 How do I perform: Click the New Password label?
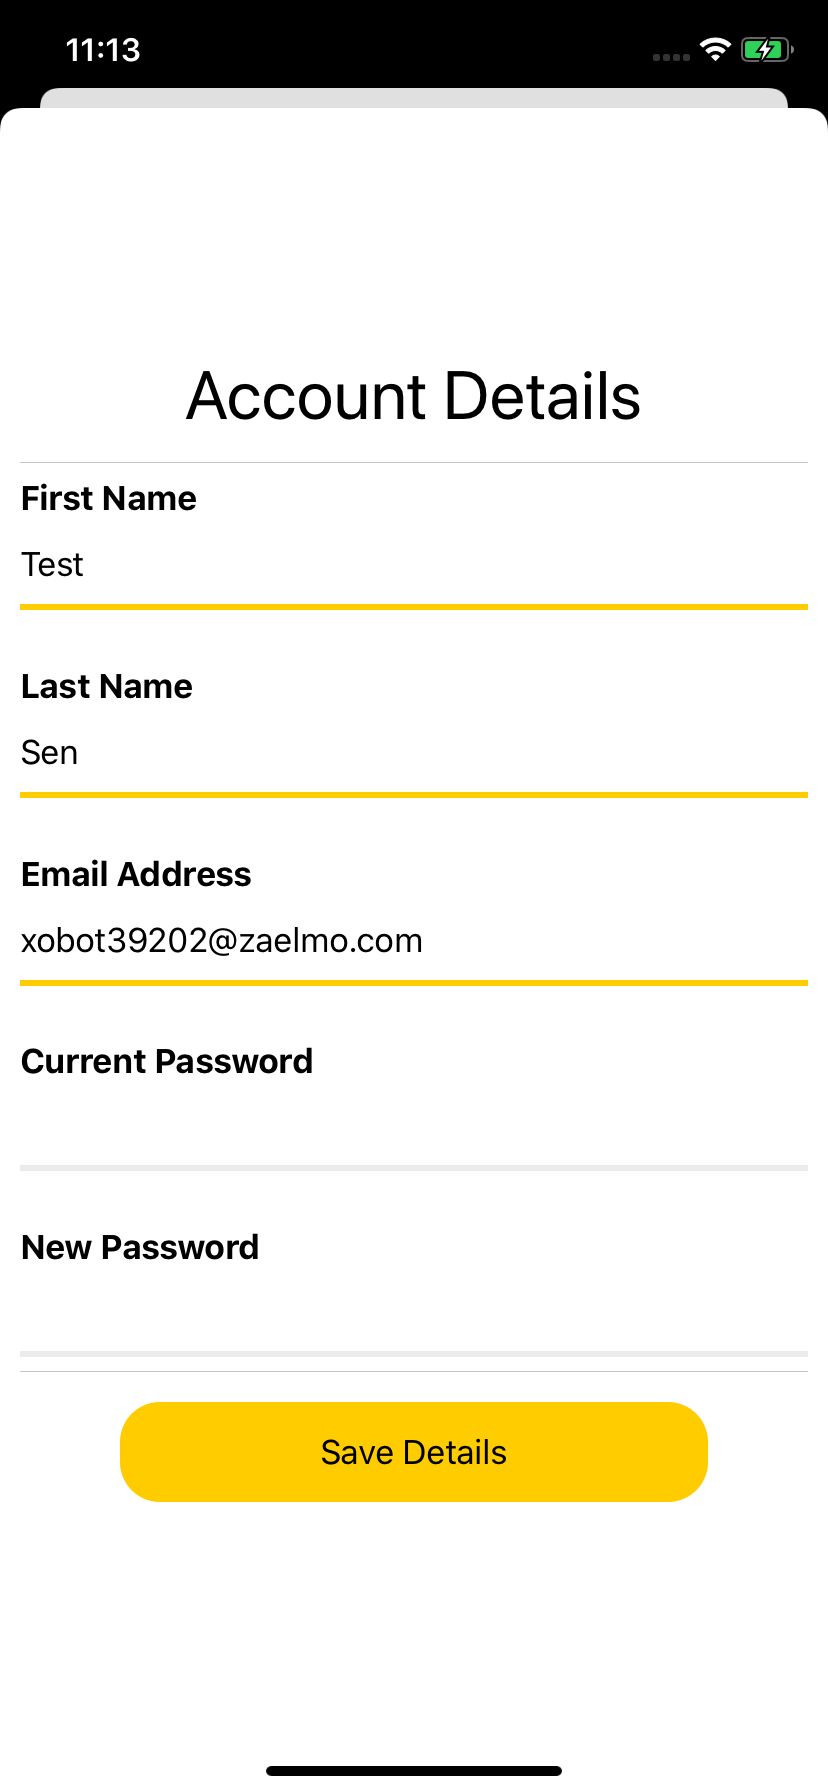point(140,1247)
